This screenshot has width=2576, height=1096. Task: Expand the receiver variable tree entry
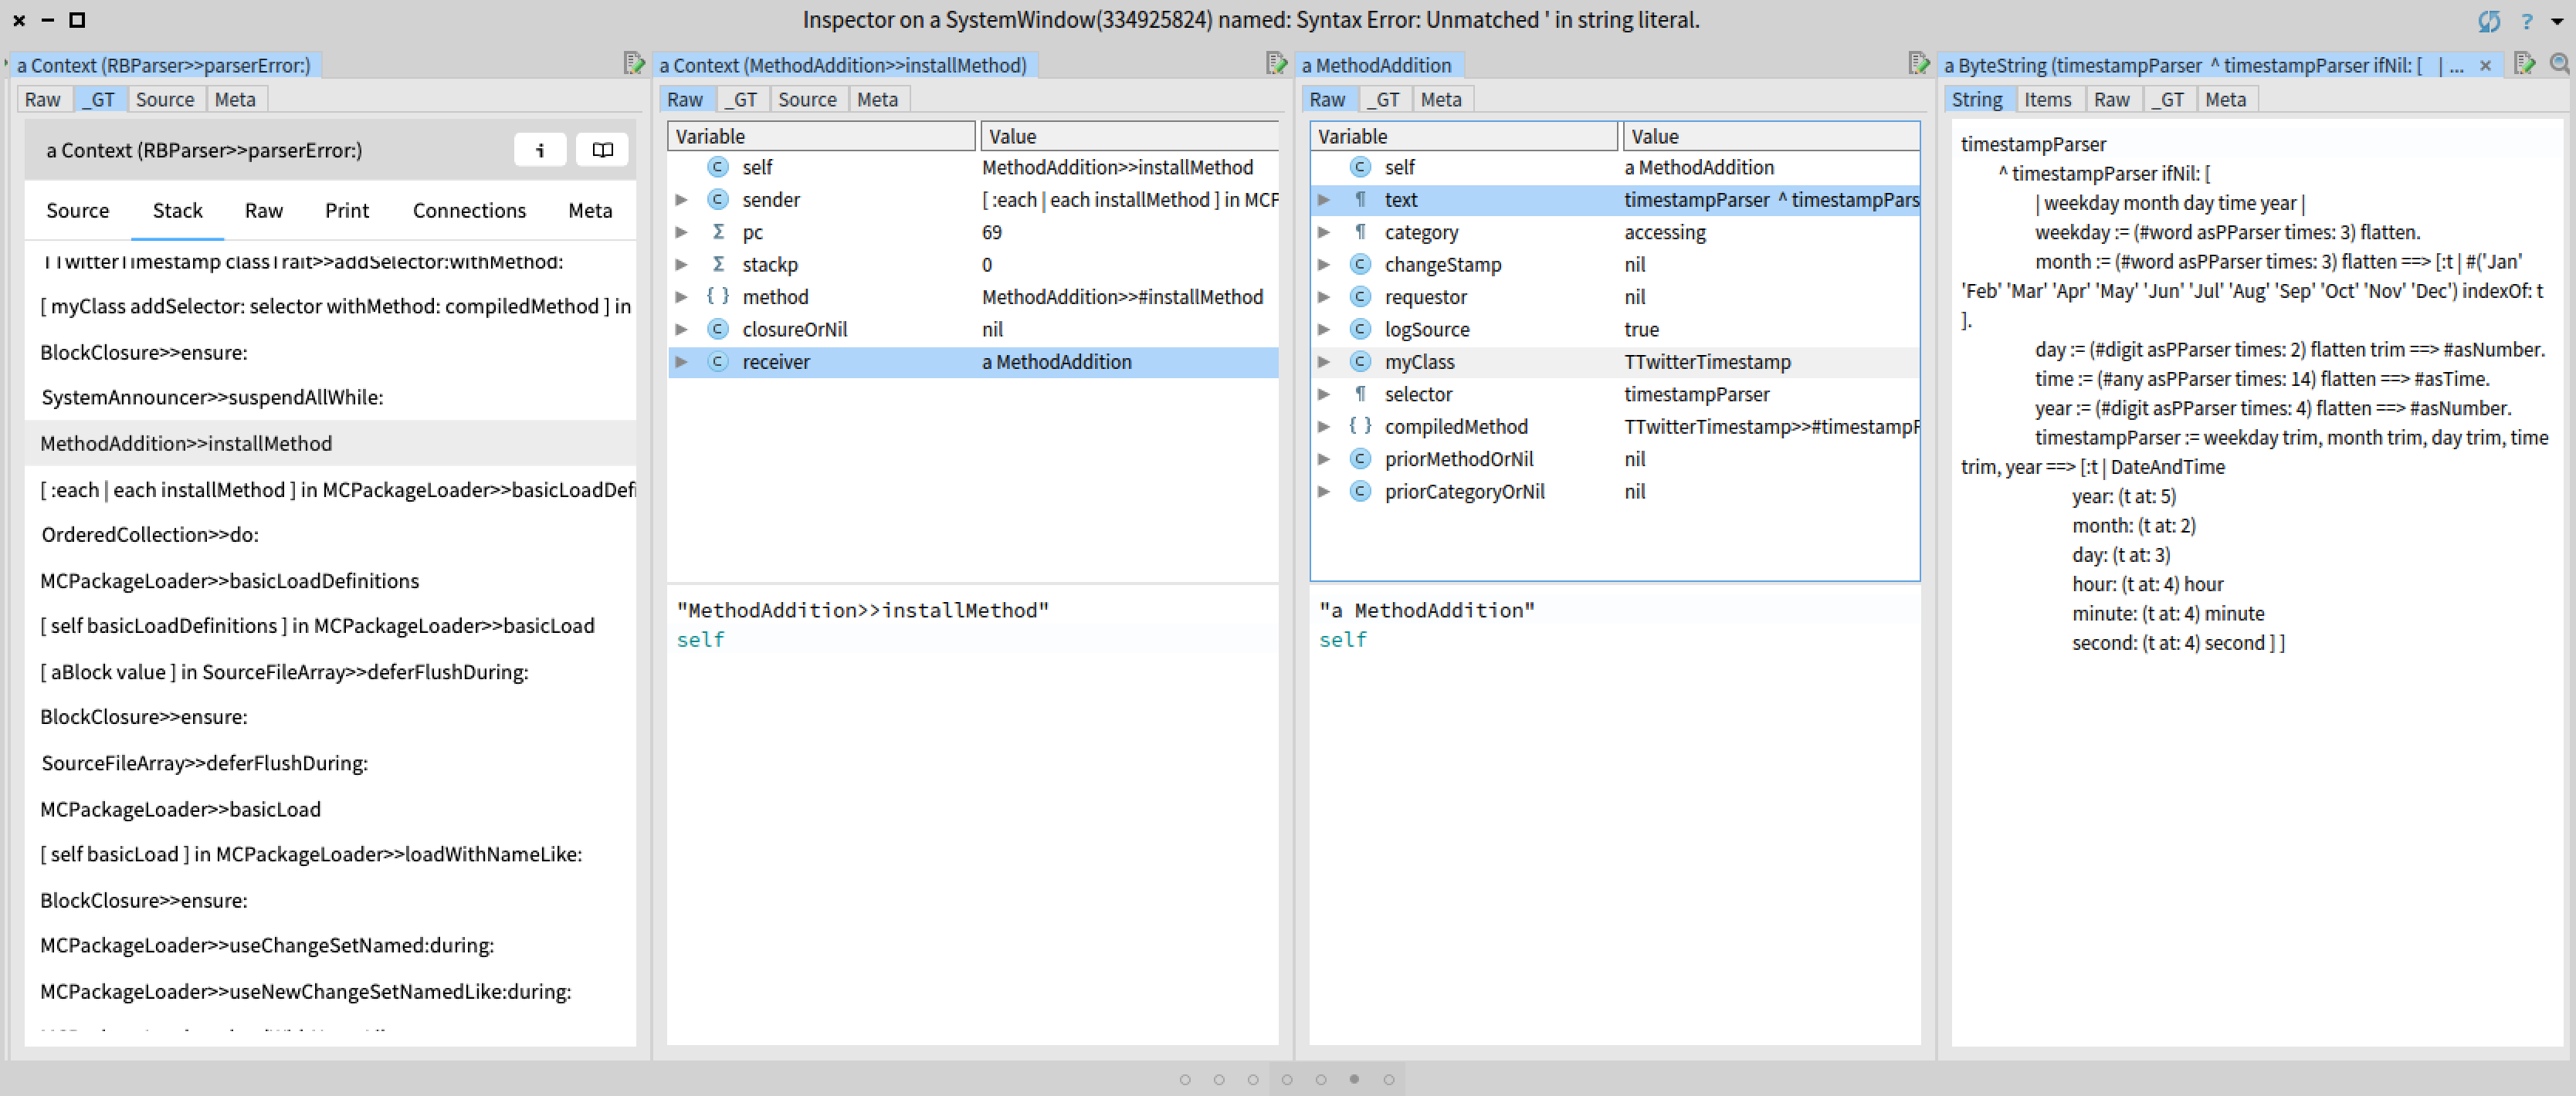(x=683, y=362)
